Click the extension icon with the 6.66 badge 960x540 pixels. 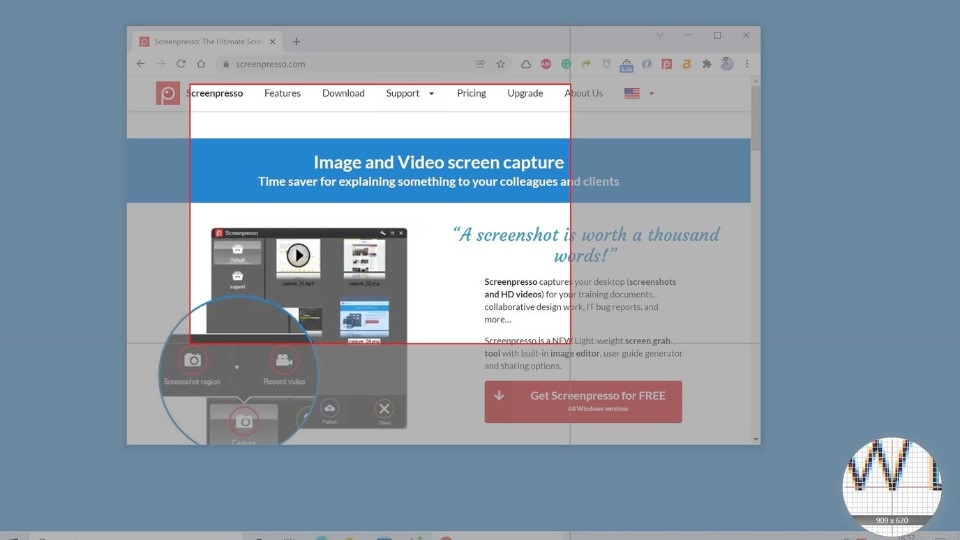point(626,65)
